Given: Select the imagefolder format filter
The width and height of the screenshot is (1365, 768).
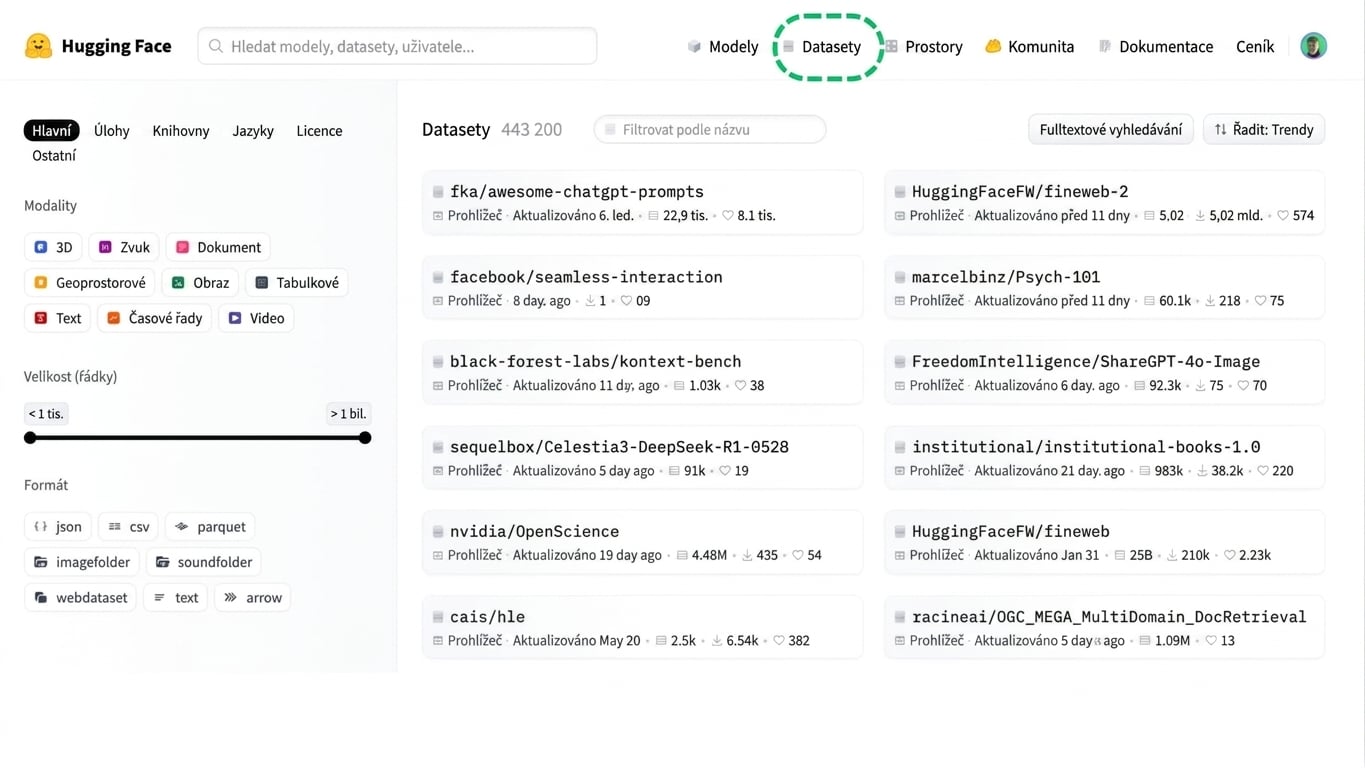Looking at the screenshot, I should point(82,562).
